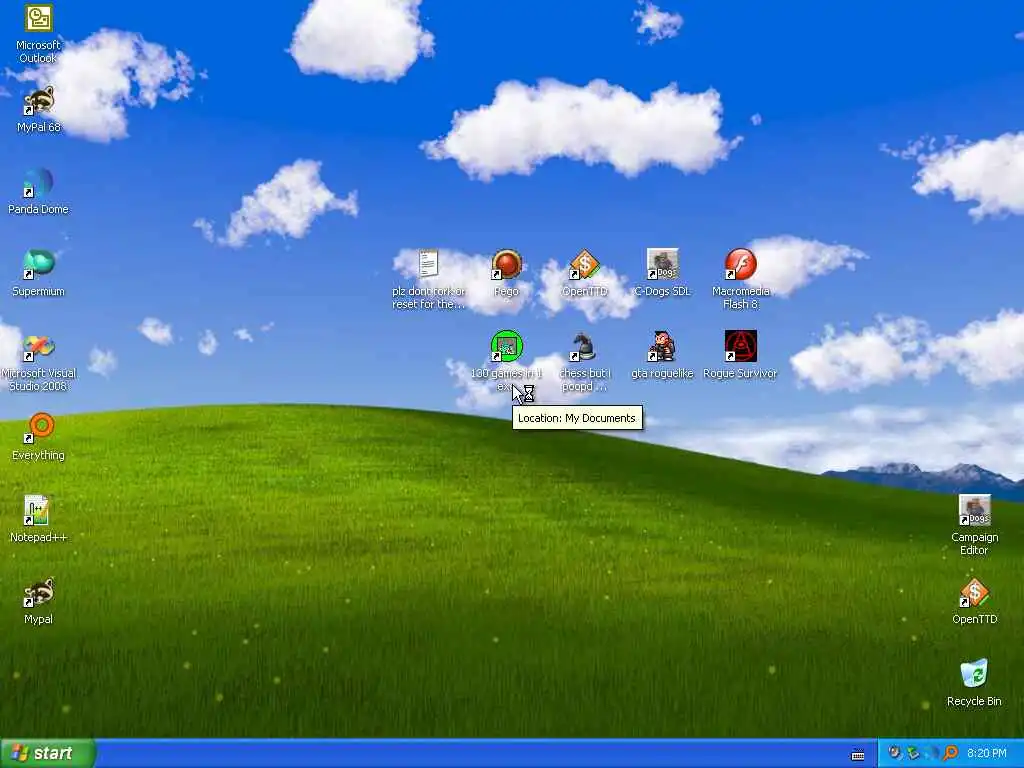Click the Macromedia Flash 8 icon
This screenshot has height=768, width=1024.
coord(741,264)
